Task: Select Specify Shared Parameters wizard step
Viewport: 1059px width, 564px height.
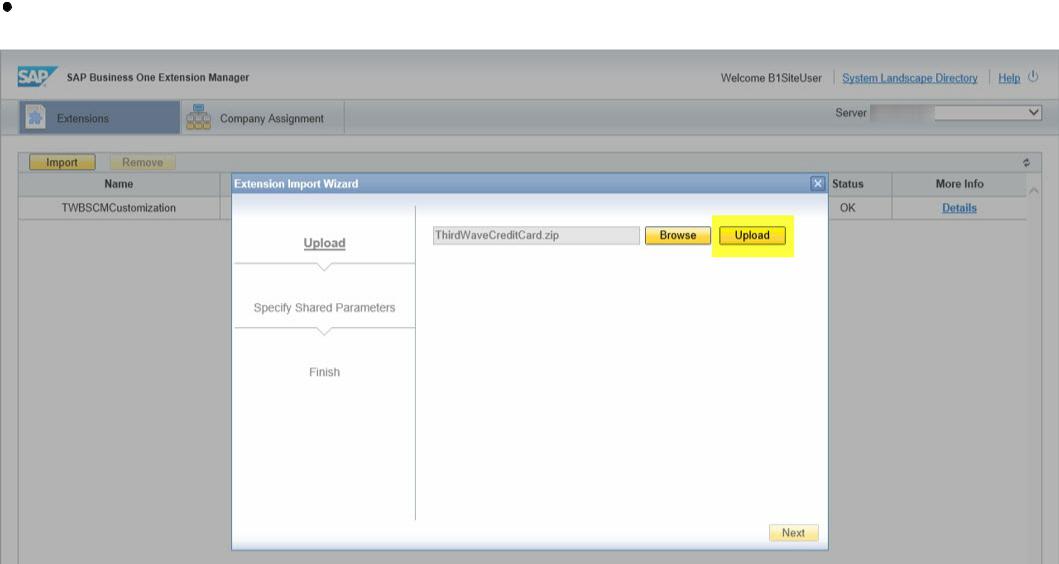Action: click(324, 307)
